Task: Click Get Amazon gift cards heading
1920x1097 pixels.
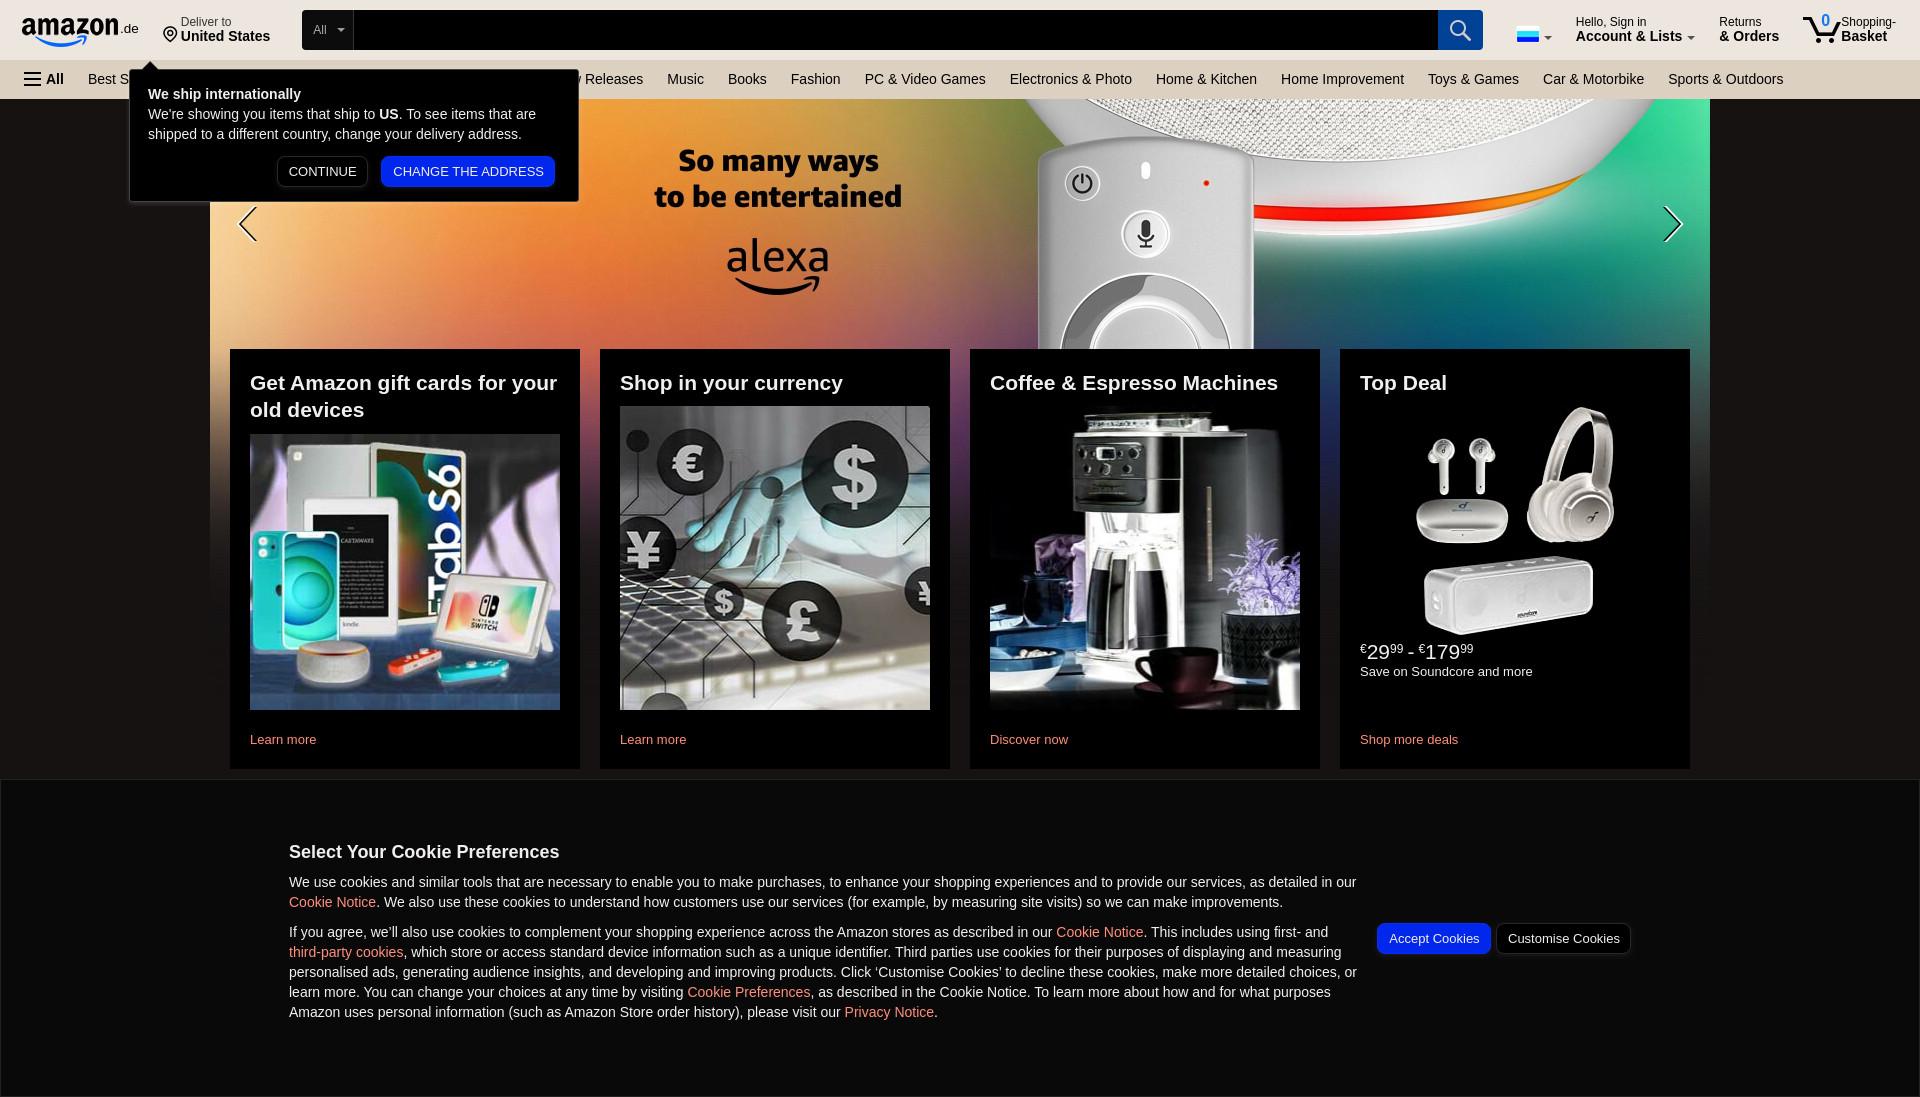Action: (x=403, y=396)
